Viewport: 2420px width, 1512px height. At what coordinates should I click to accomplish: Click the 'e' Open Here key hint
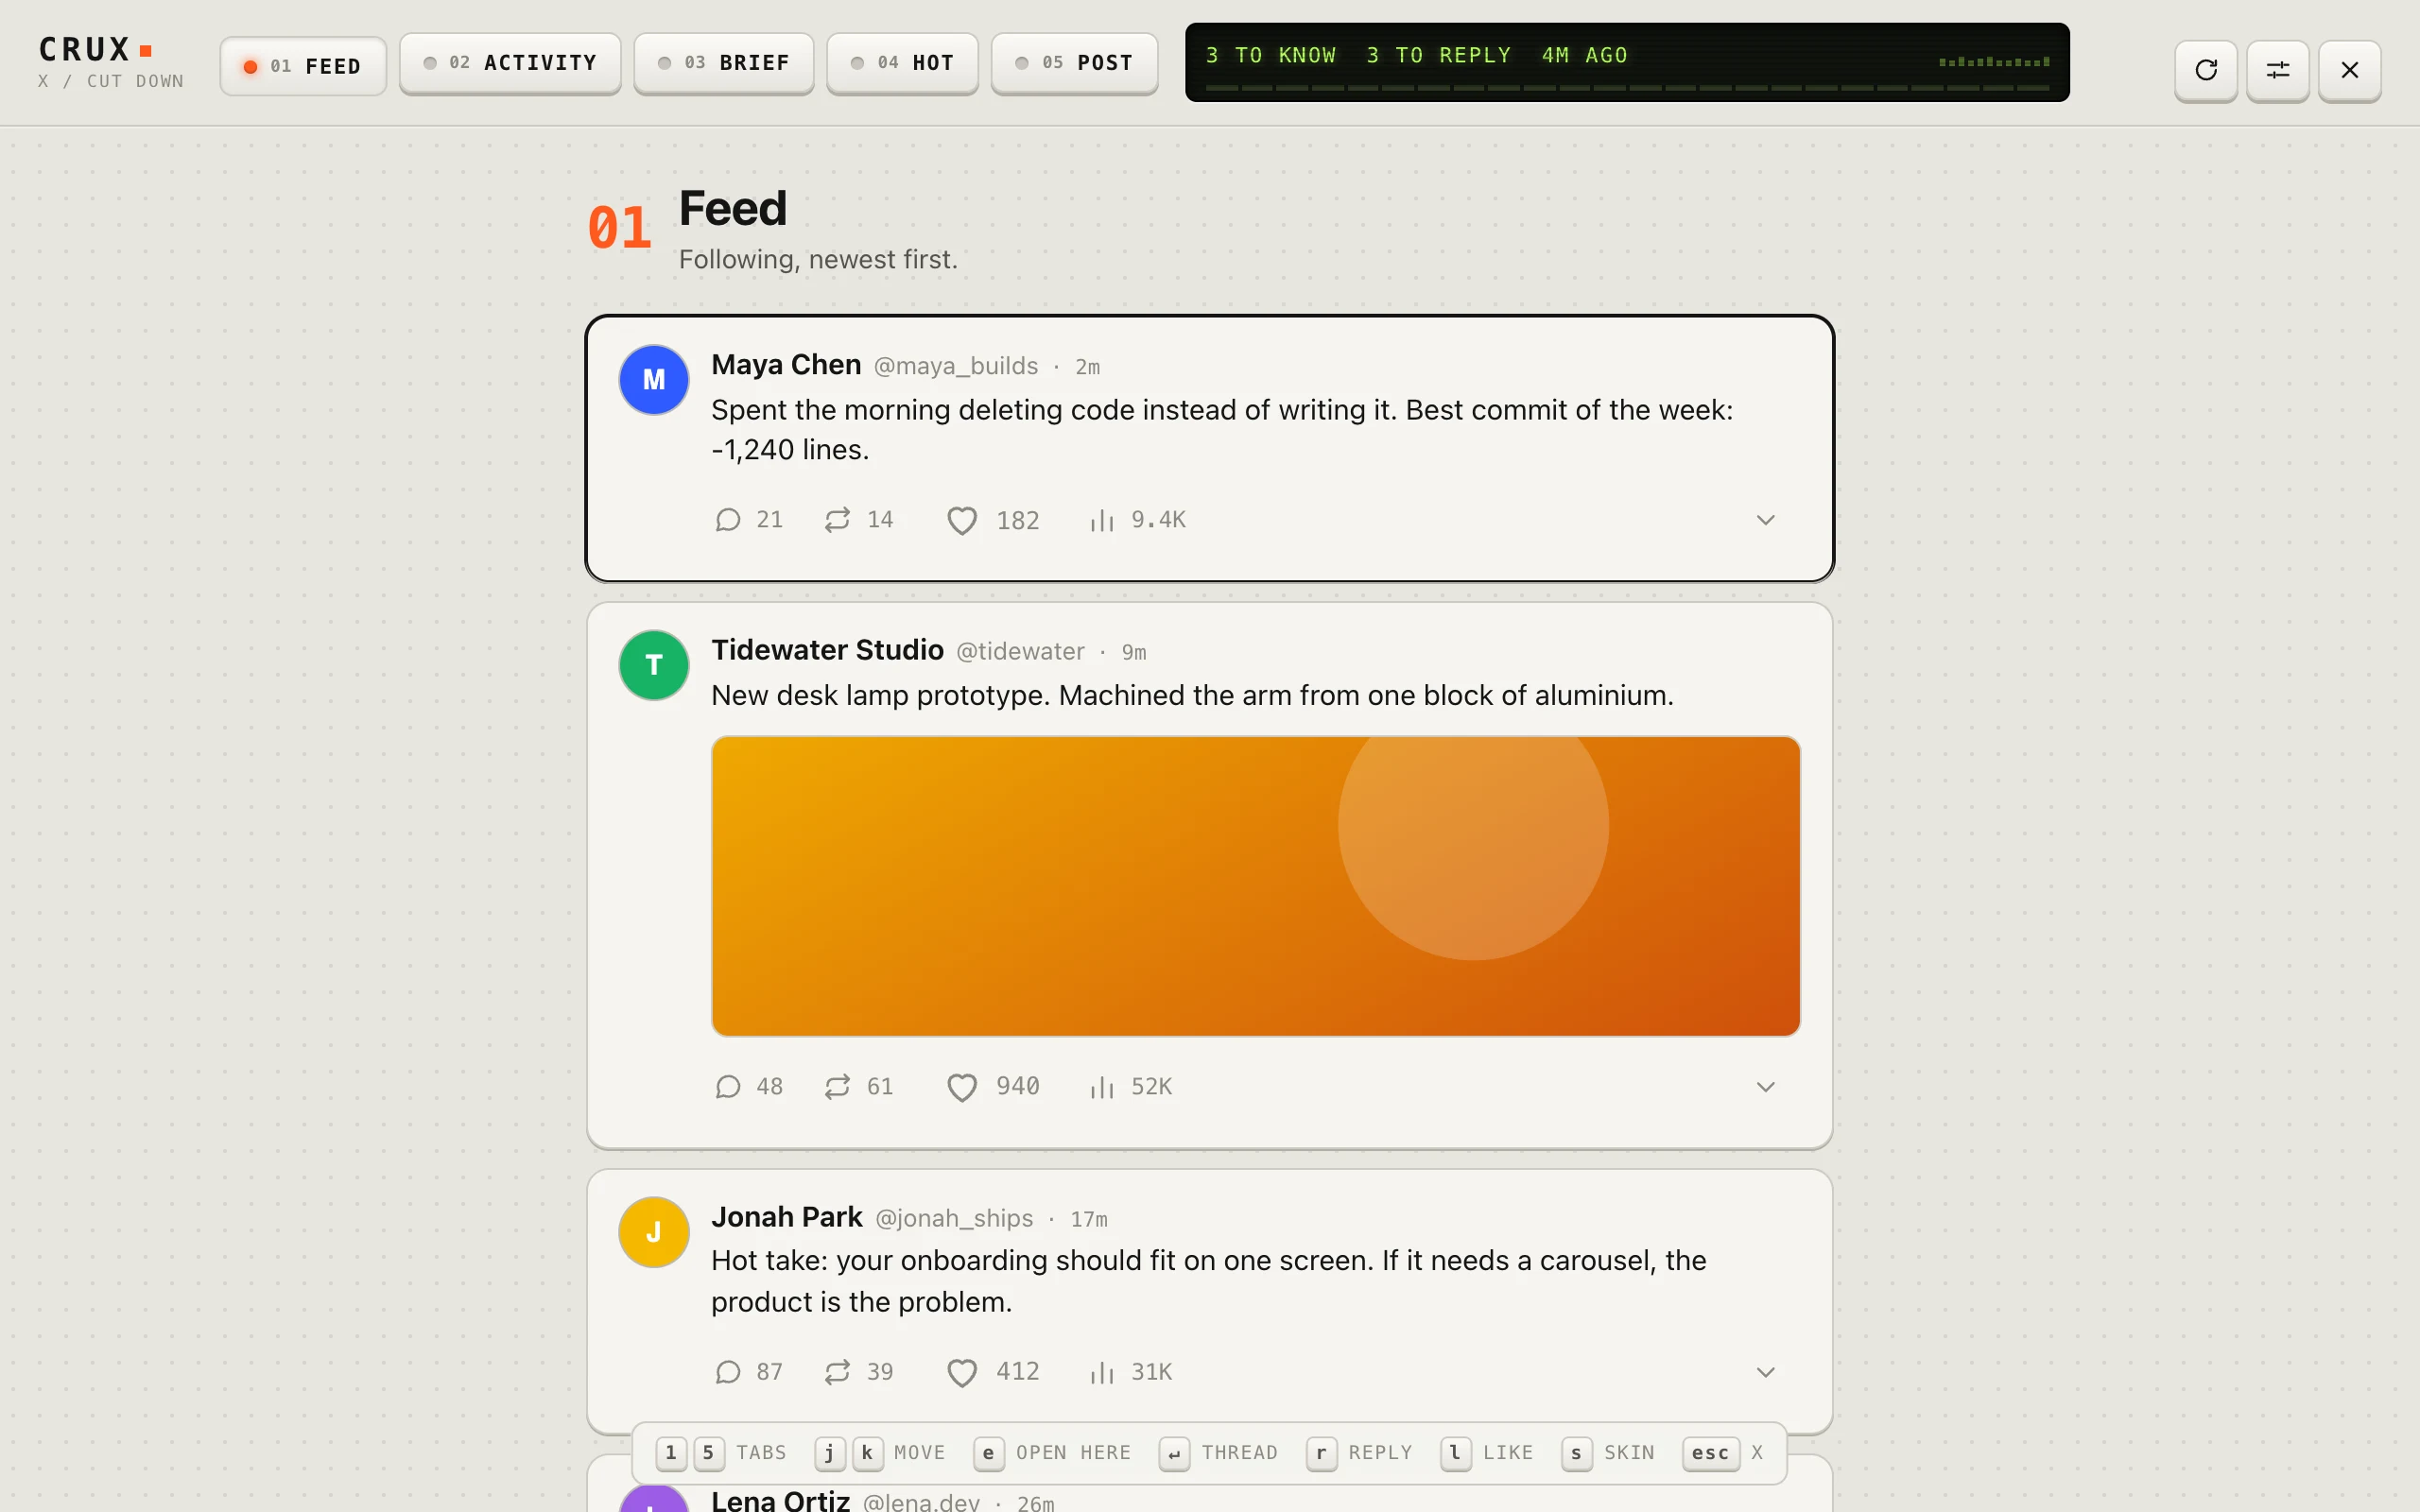coord(989,1453)
